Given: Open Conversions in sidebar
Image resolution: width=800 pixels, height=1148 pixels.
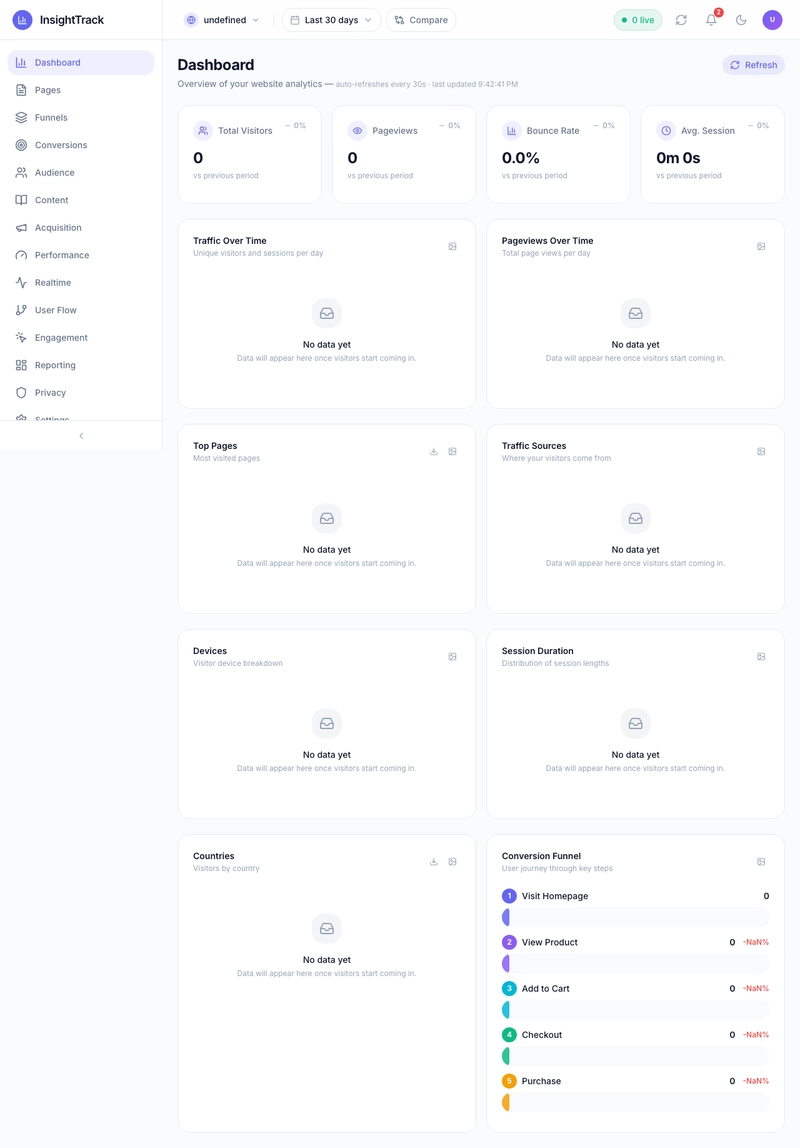Looking at the screenshot, I should point(81,145).
